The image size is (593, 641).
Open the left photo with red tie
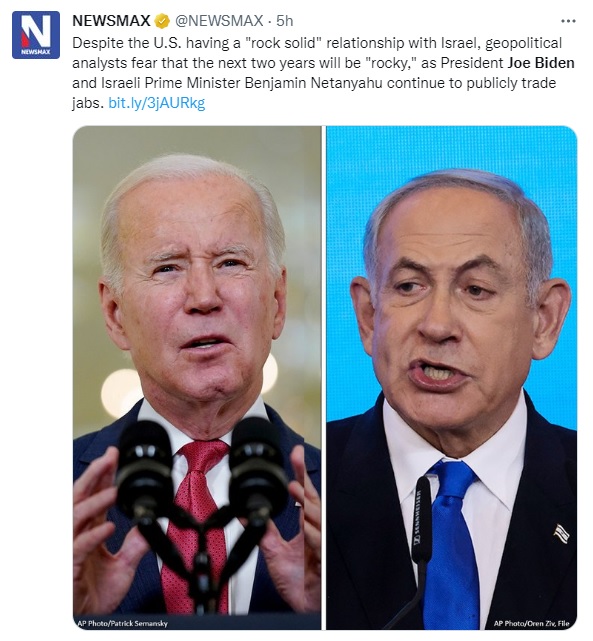coord(197,378)
